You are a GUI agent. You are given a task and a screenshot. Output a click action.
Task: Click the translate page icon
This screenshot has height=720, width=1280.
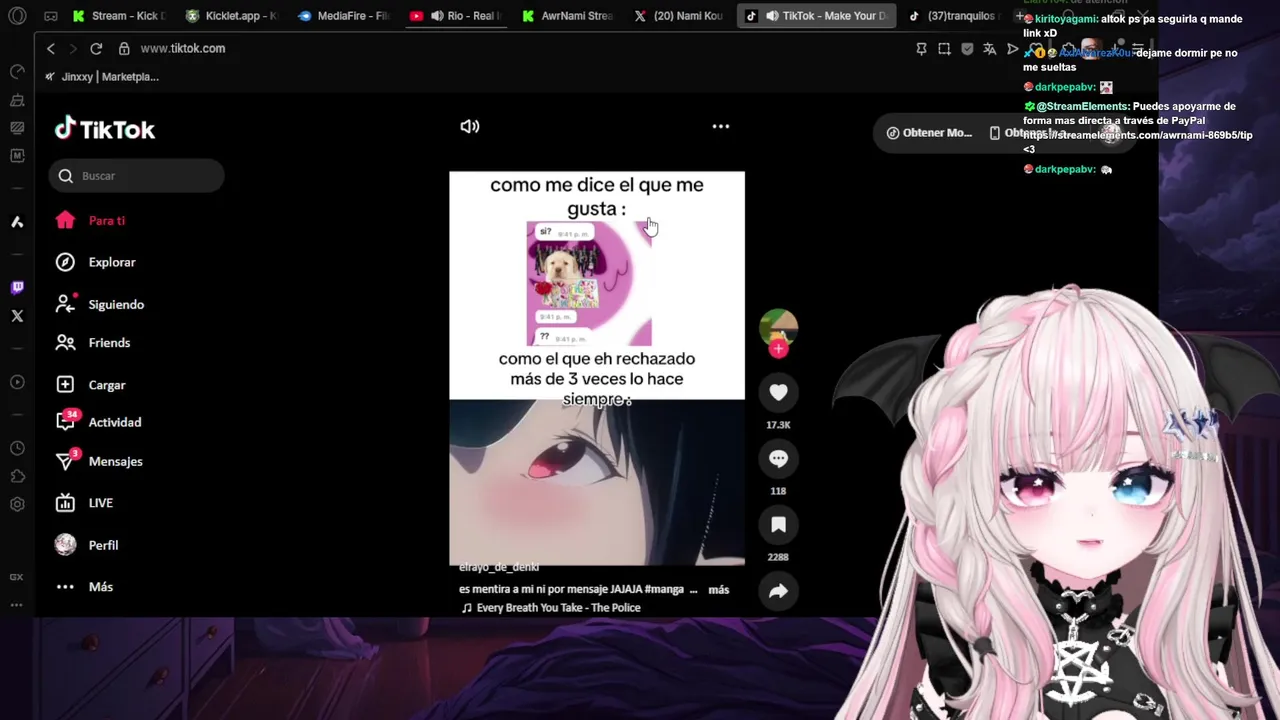click(990, 48)
